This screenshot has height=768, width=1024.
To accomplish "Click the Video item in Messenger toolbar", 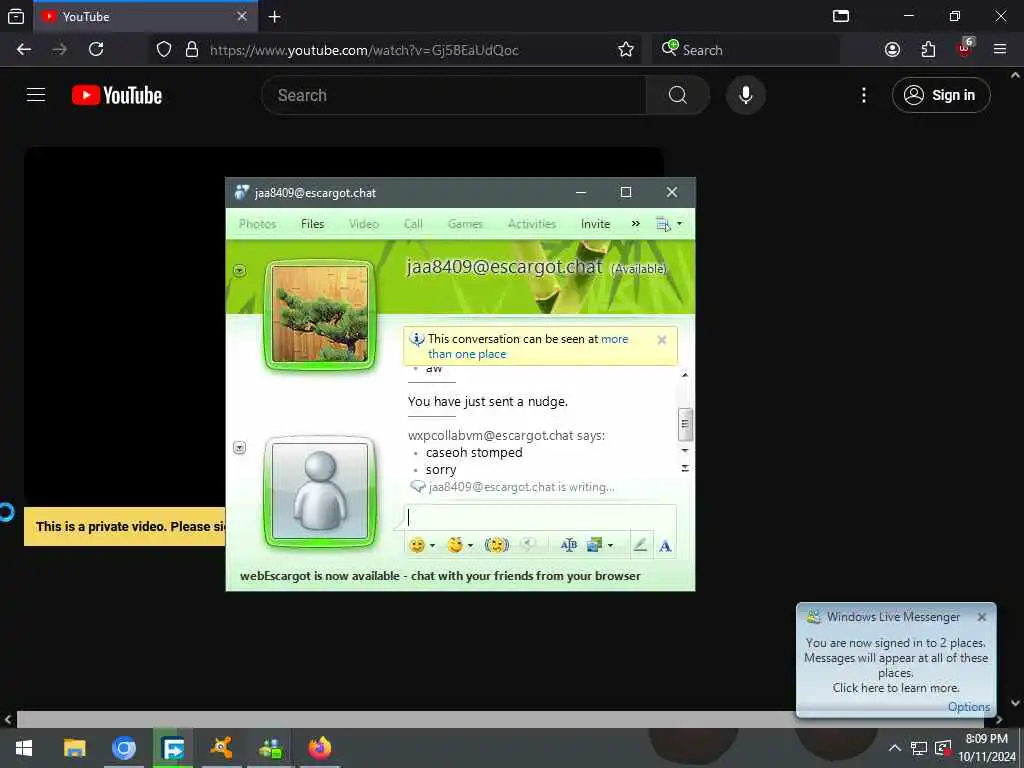I will pos(364,224).
